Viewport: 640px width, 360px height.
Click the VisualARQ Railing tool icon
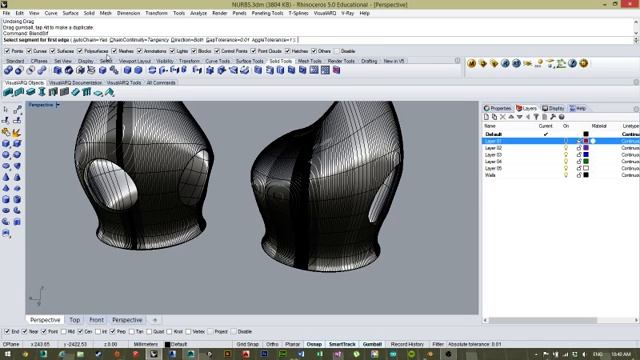[x=87, y=92]
